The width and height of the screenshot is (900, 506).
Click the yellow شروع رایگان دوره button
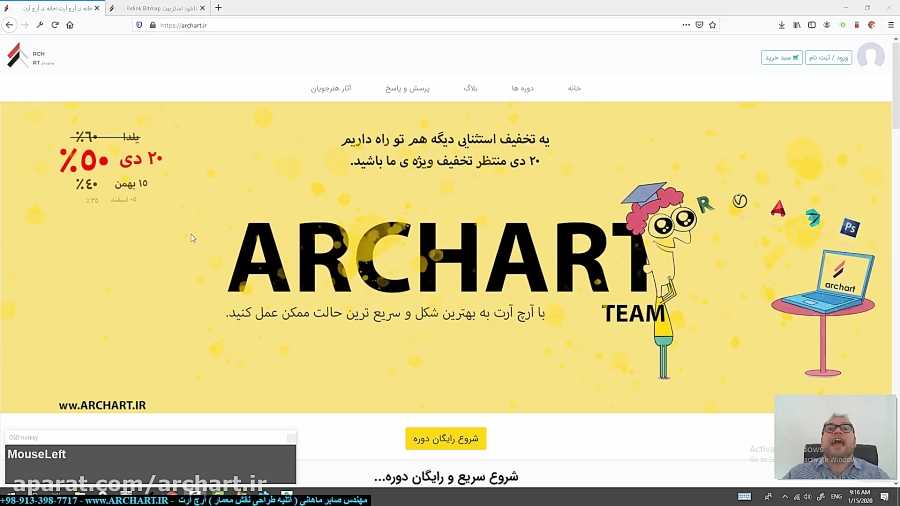[446, 438]
